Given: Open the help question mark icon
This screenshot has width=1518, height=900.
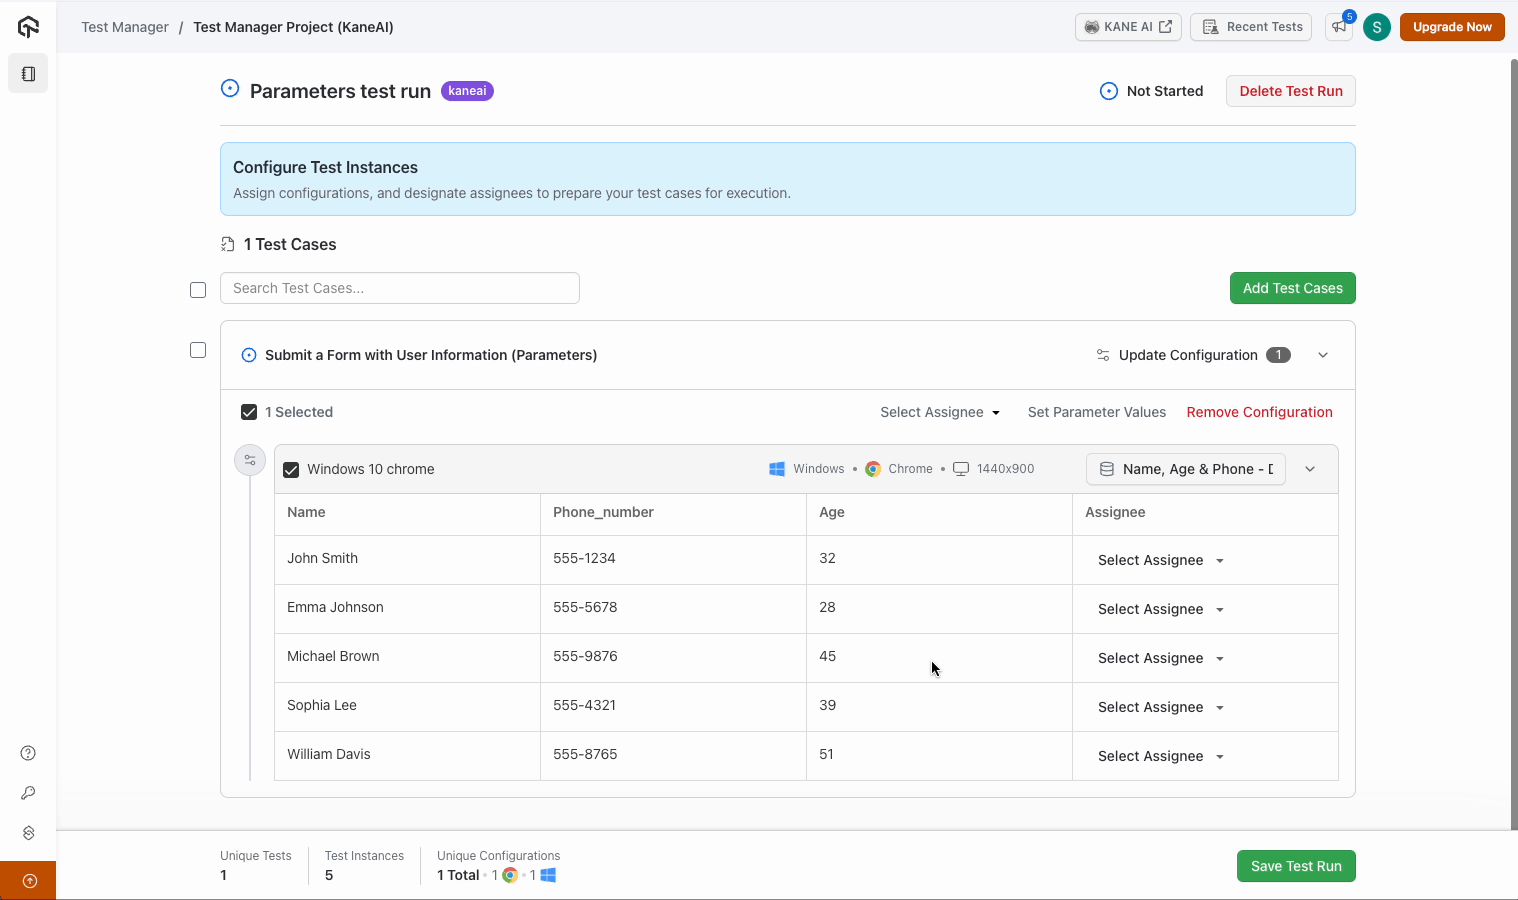Looking at the screenshot, I should point(28,753).
